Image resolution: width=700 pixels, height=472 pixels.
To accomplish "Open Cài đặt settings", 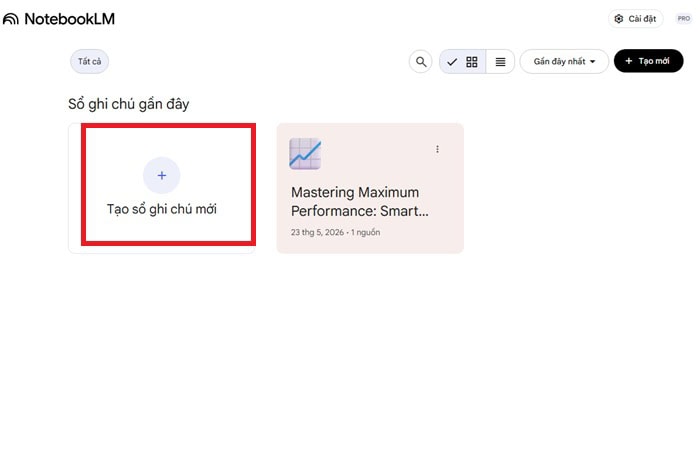I will coord(635,19).
